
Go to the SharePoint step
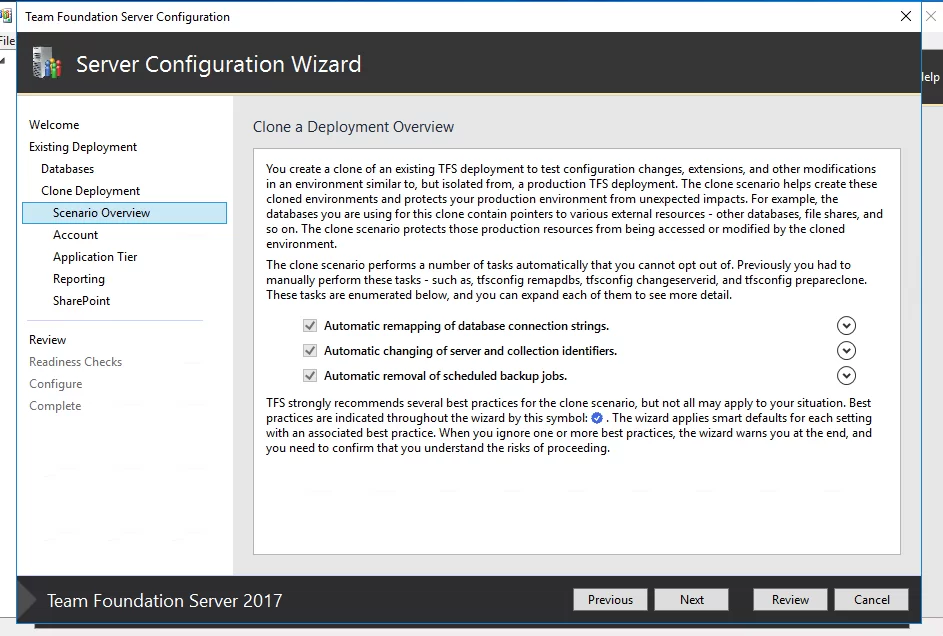[x=82, y=301]
